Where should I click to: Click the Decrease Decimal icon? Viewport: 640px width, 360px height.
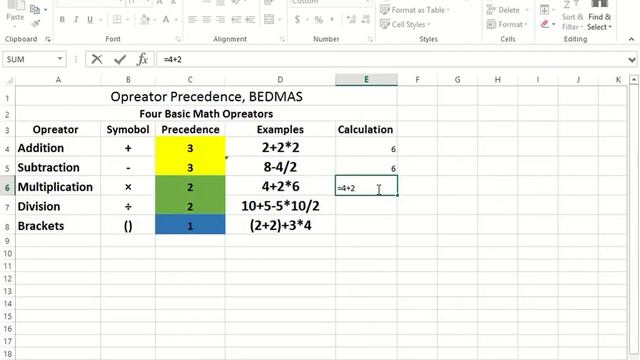pyautogui.click(x=366, y=20)
